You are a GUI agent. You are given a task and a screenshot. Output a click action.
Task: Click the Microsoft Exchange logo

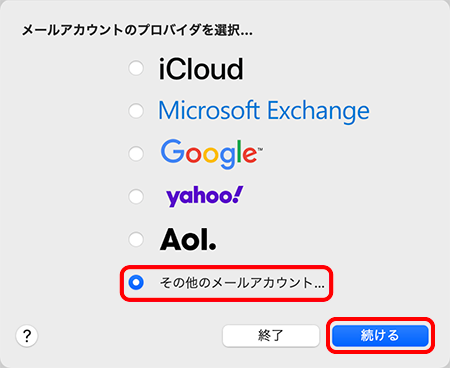click(264, 111)
